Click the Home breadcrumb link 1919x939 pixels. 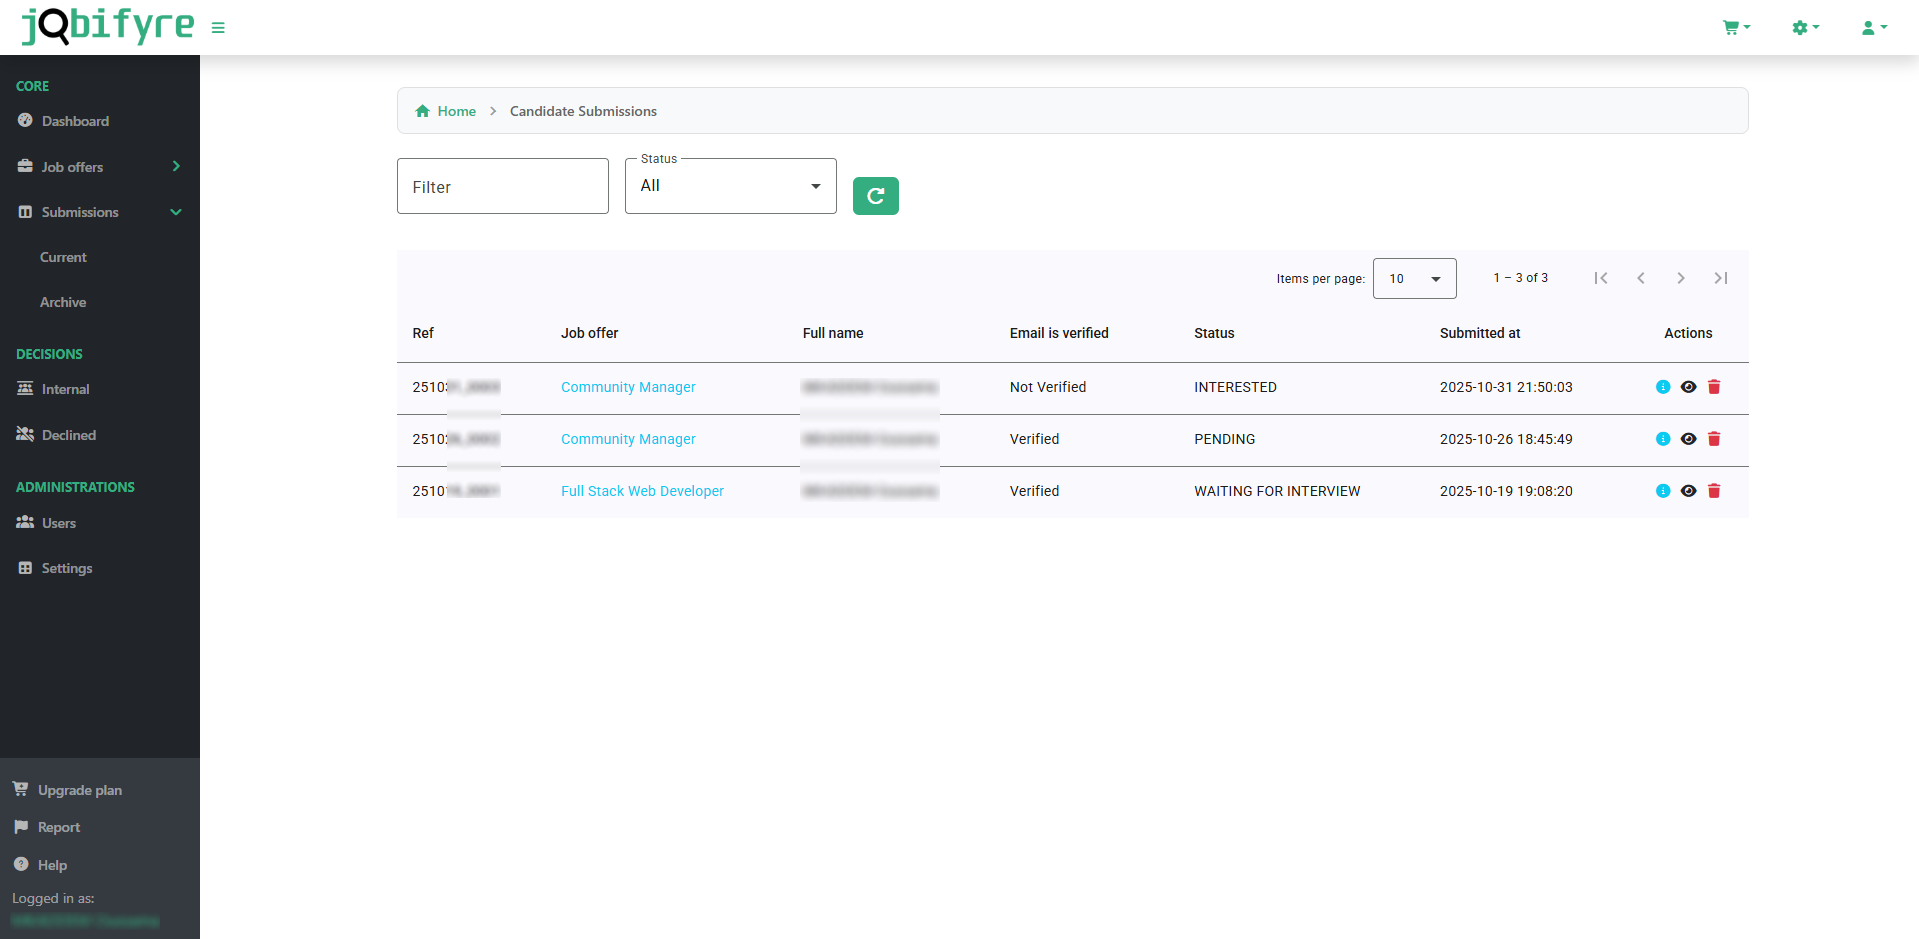point(456,111)
